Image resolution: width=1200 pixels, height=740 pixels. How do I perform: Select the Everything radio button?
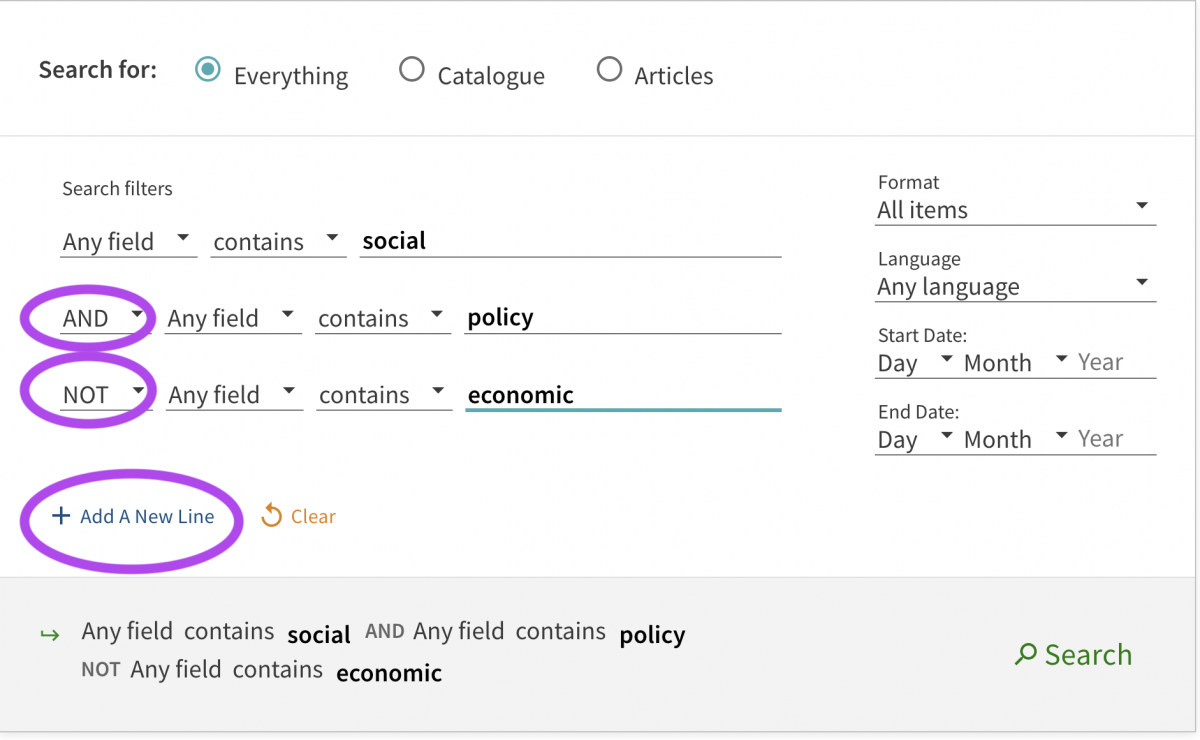208,71
